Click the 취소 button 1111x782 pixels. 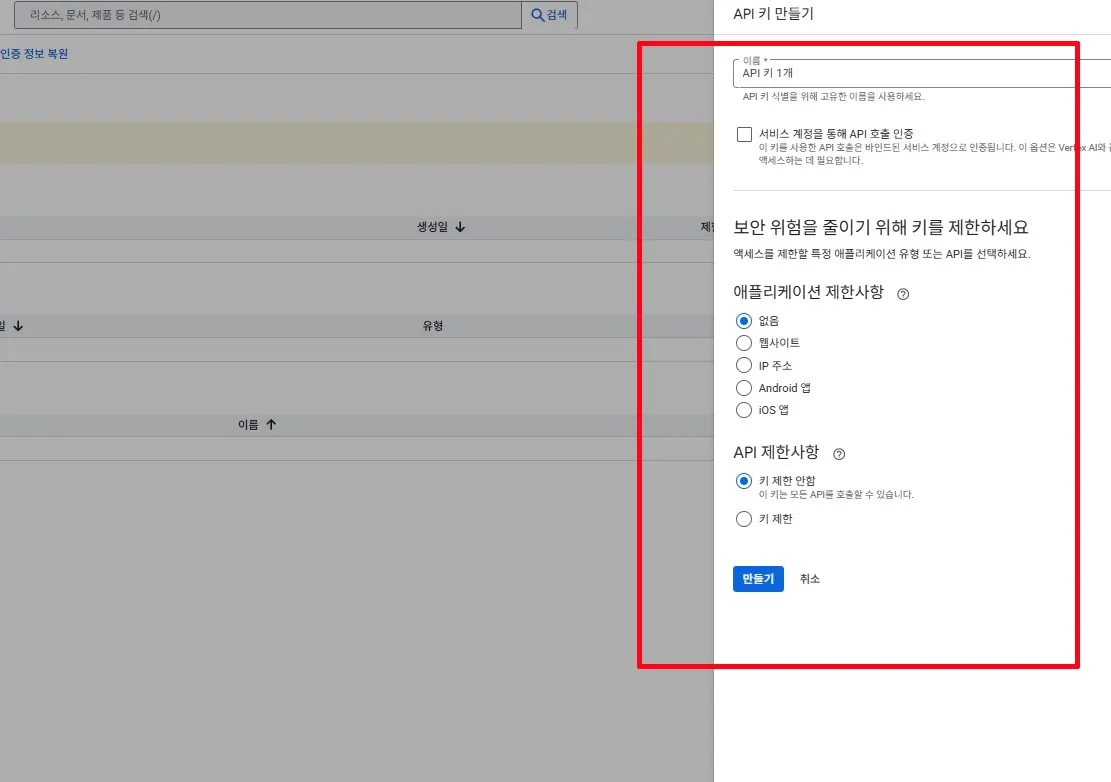(x=809, y=578)
